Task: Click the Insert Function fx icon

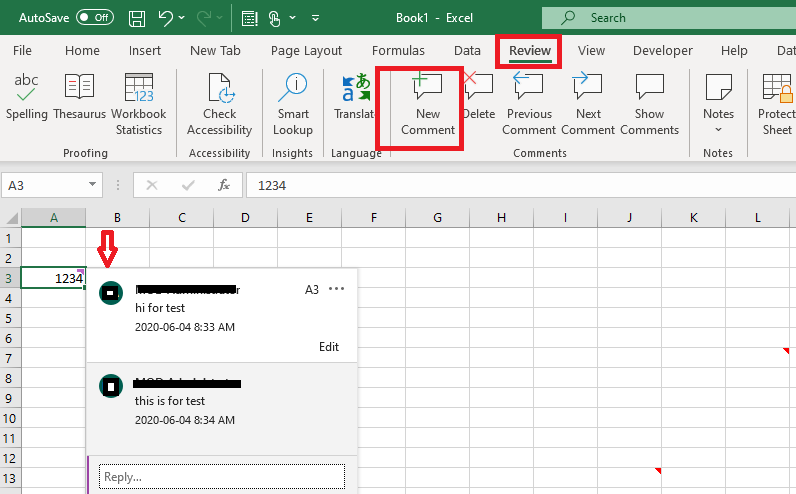Action: [224, 185]
